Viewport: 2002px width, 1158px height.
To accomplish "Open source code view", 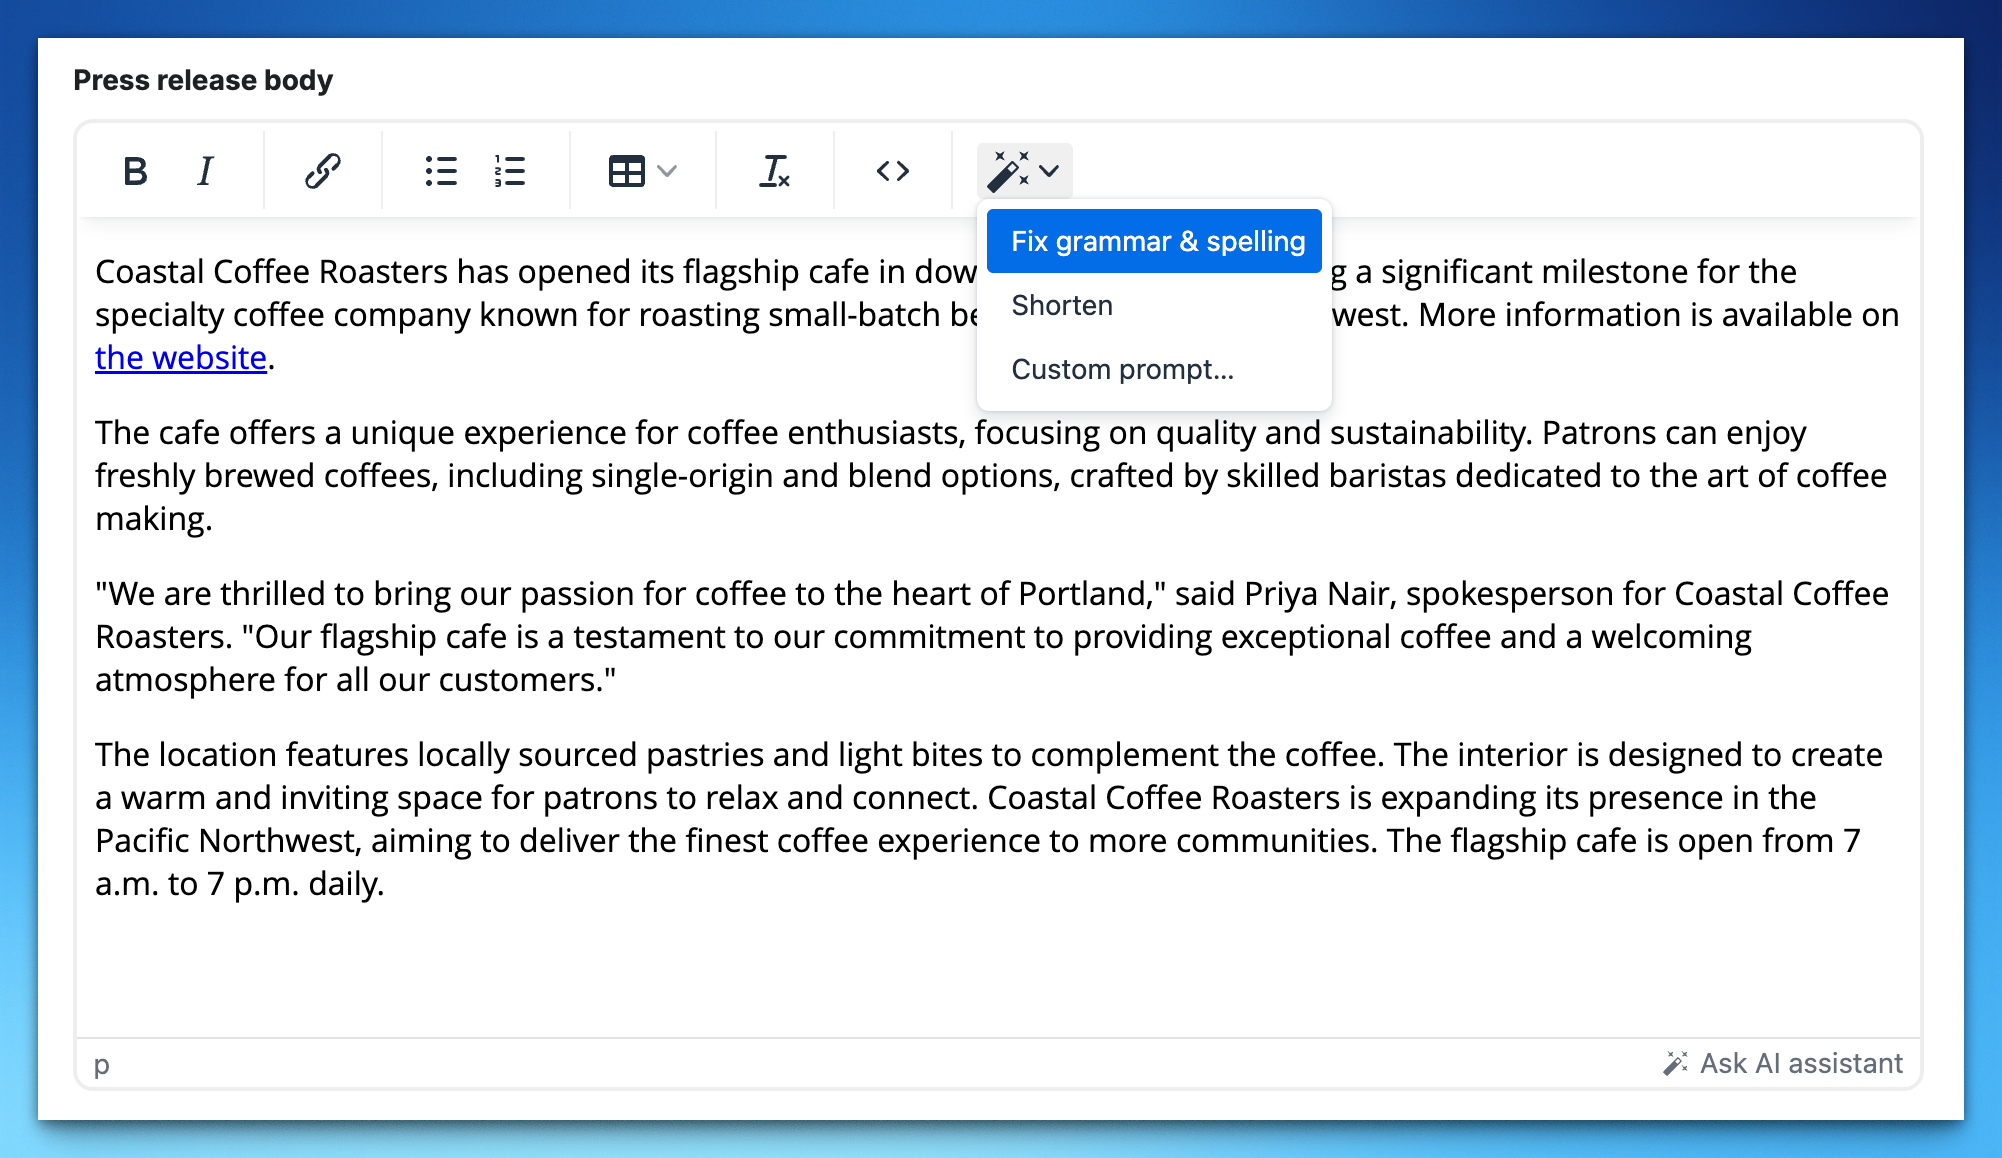I will 893,171.
